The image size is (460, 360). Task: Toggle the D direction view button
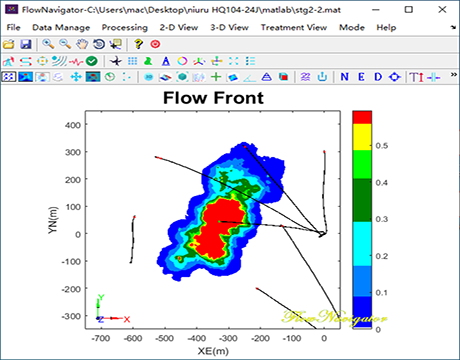point(378,77)
